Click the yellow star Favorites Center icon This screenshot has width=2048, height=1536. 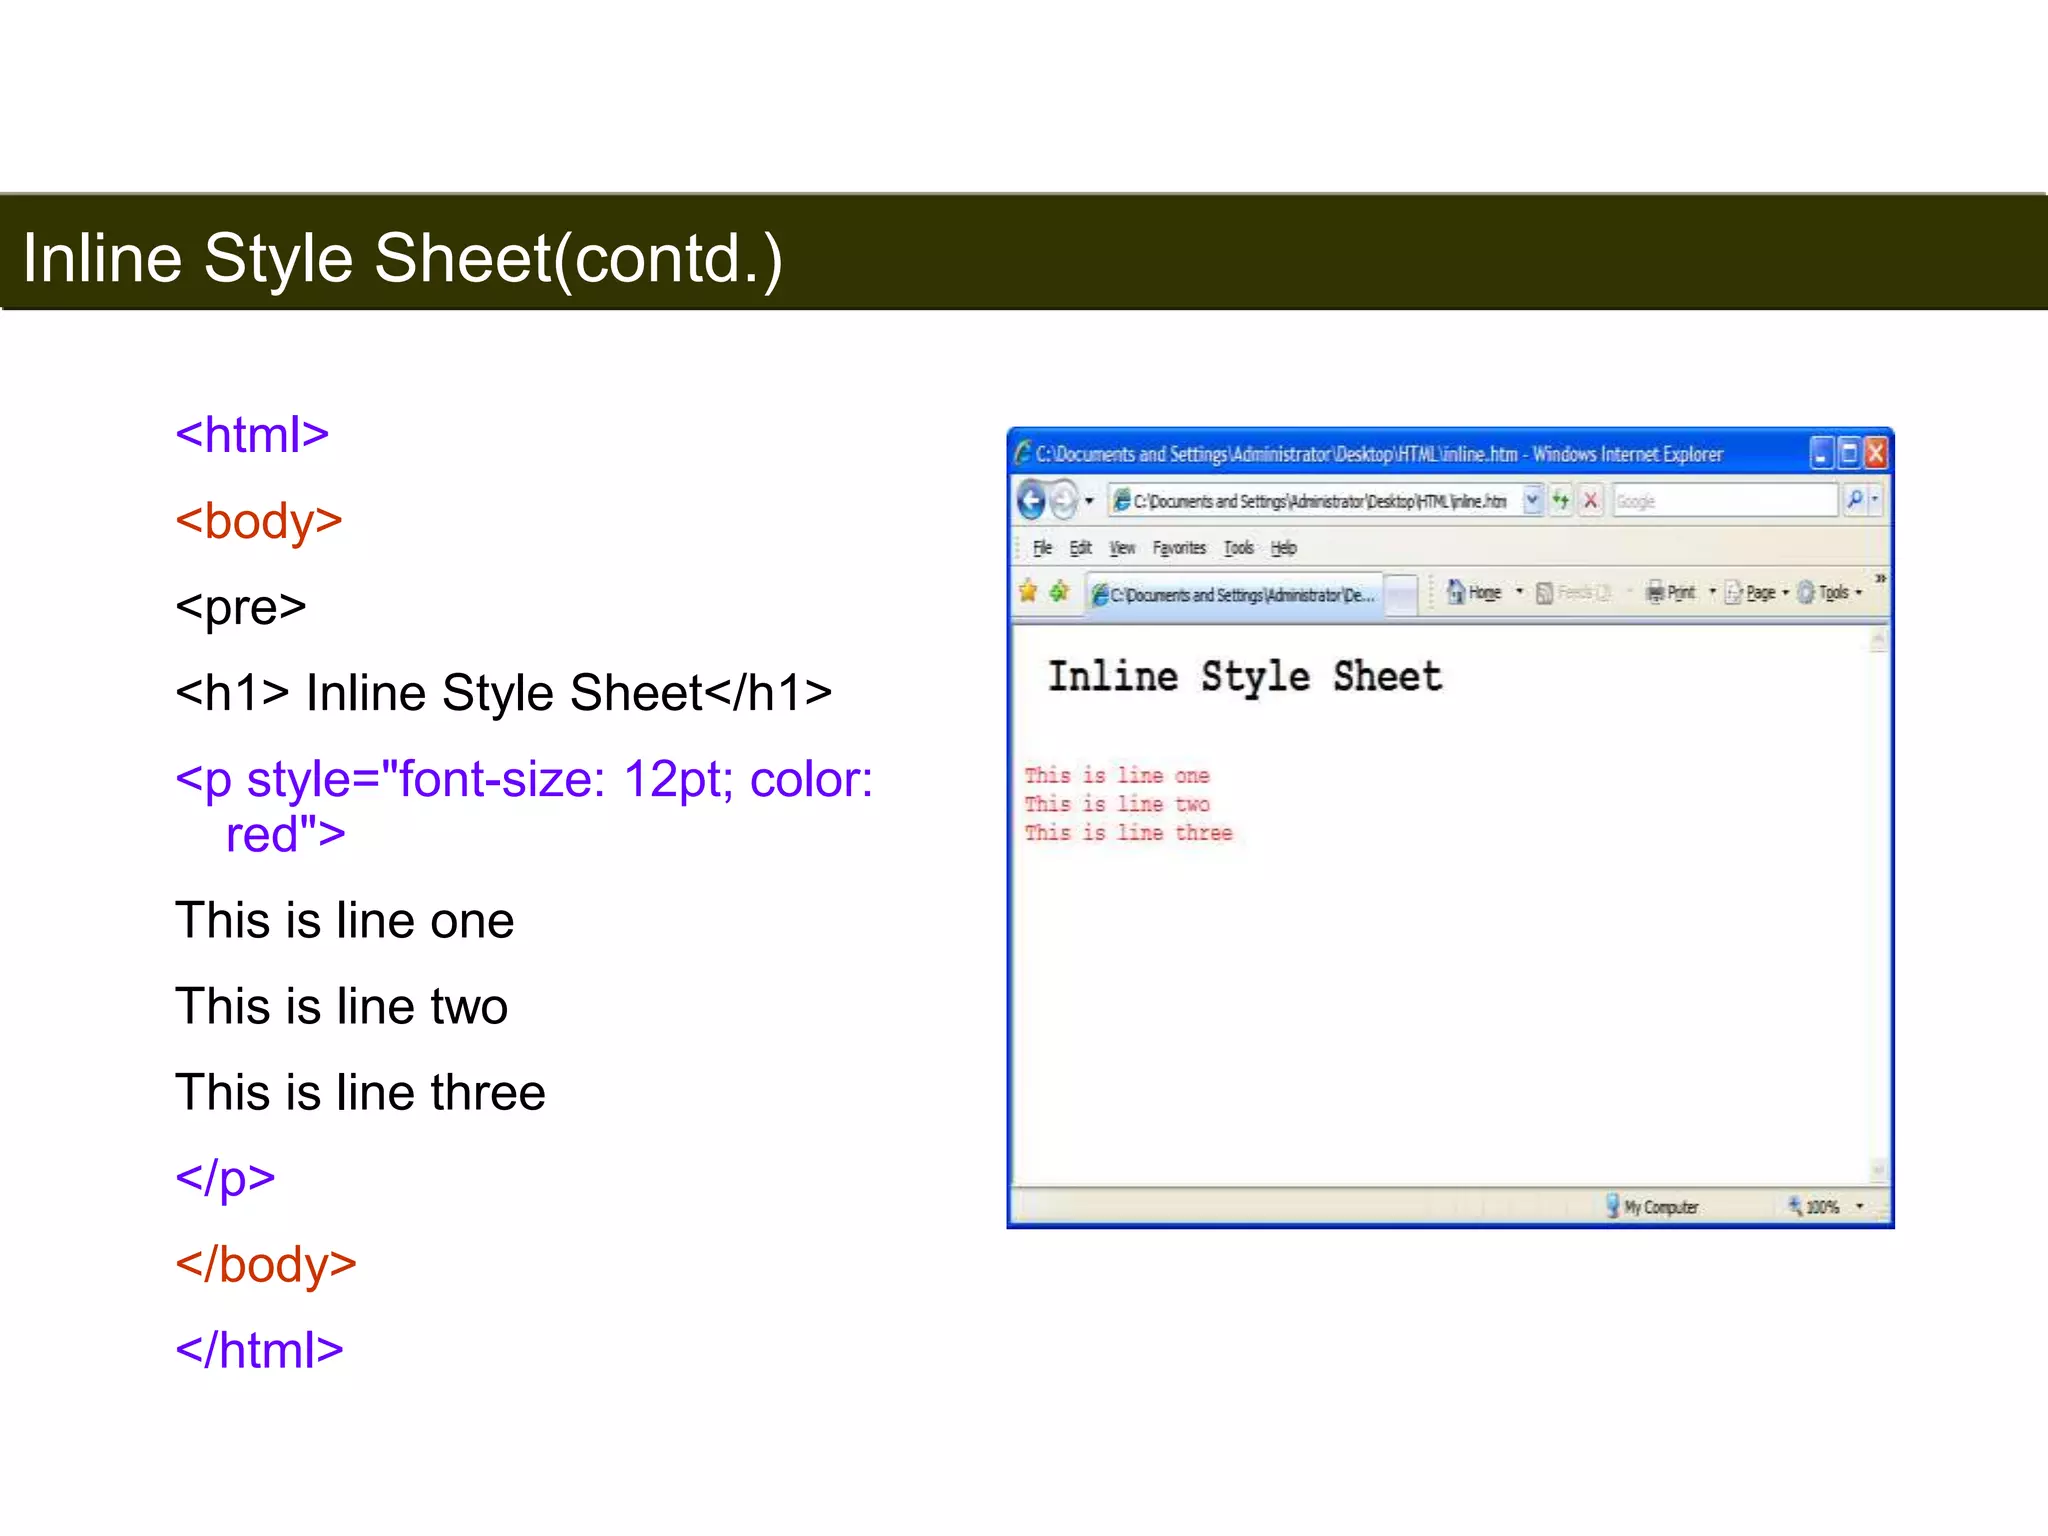click(1028, 592)
